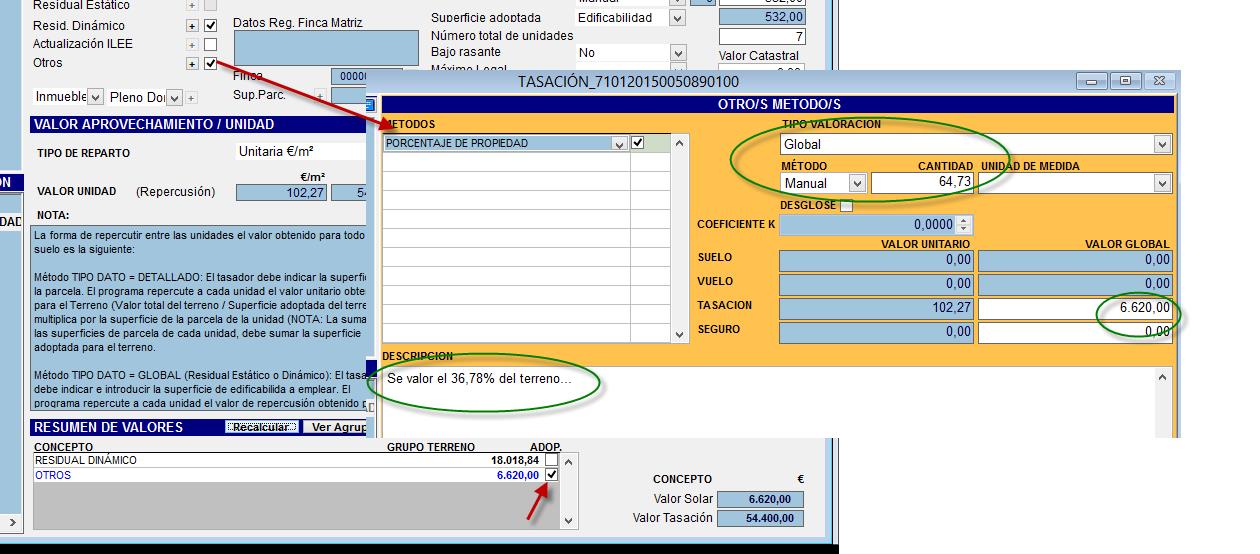The image size is (1260, 554).
Task: Click the Ver Agrupación button
Action: click(x=336, y=427)
